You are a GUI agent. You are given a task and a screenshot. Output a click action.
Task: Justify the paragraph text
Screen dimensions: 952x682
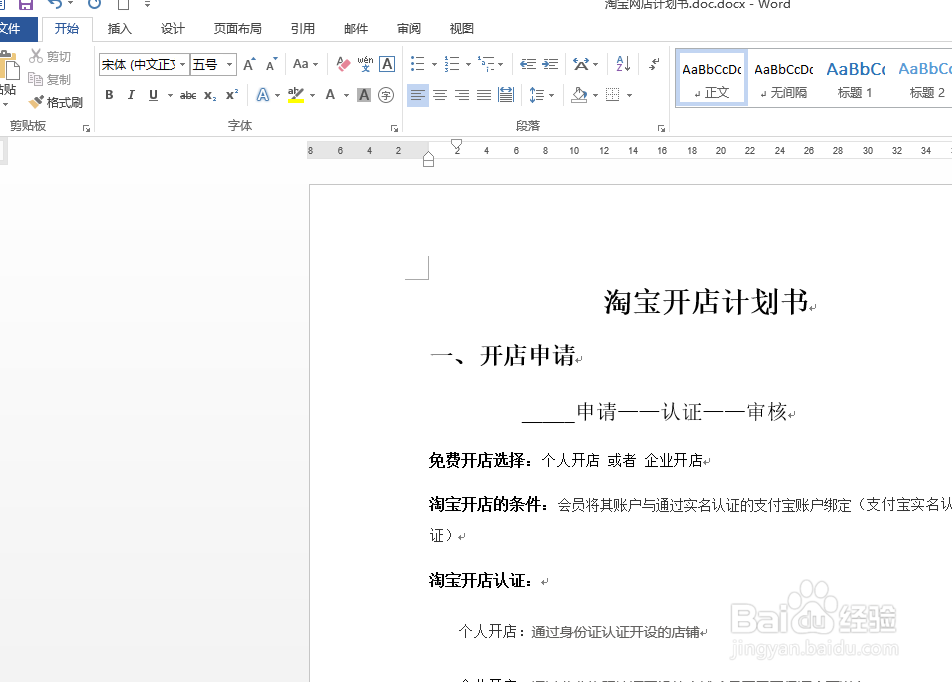[x=484, y=95]
